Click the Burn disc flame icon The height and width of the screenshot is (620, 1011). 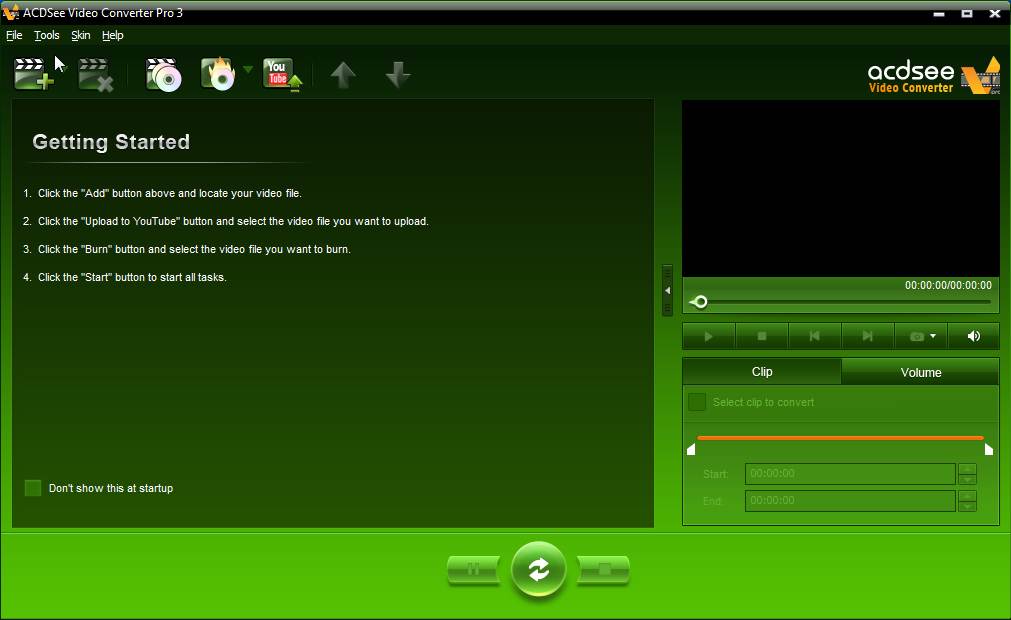218,74
